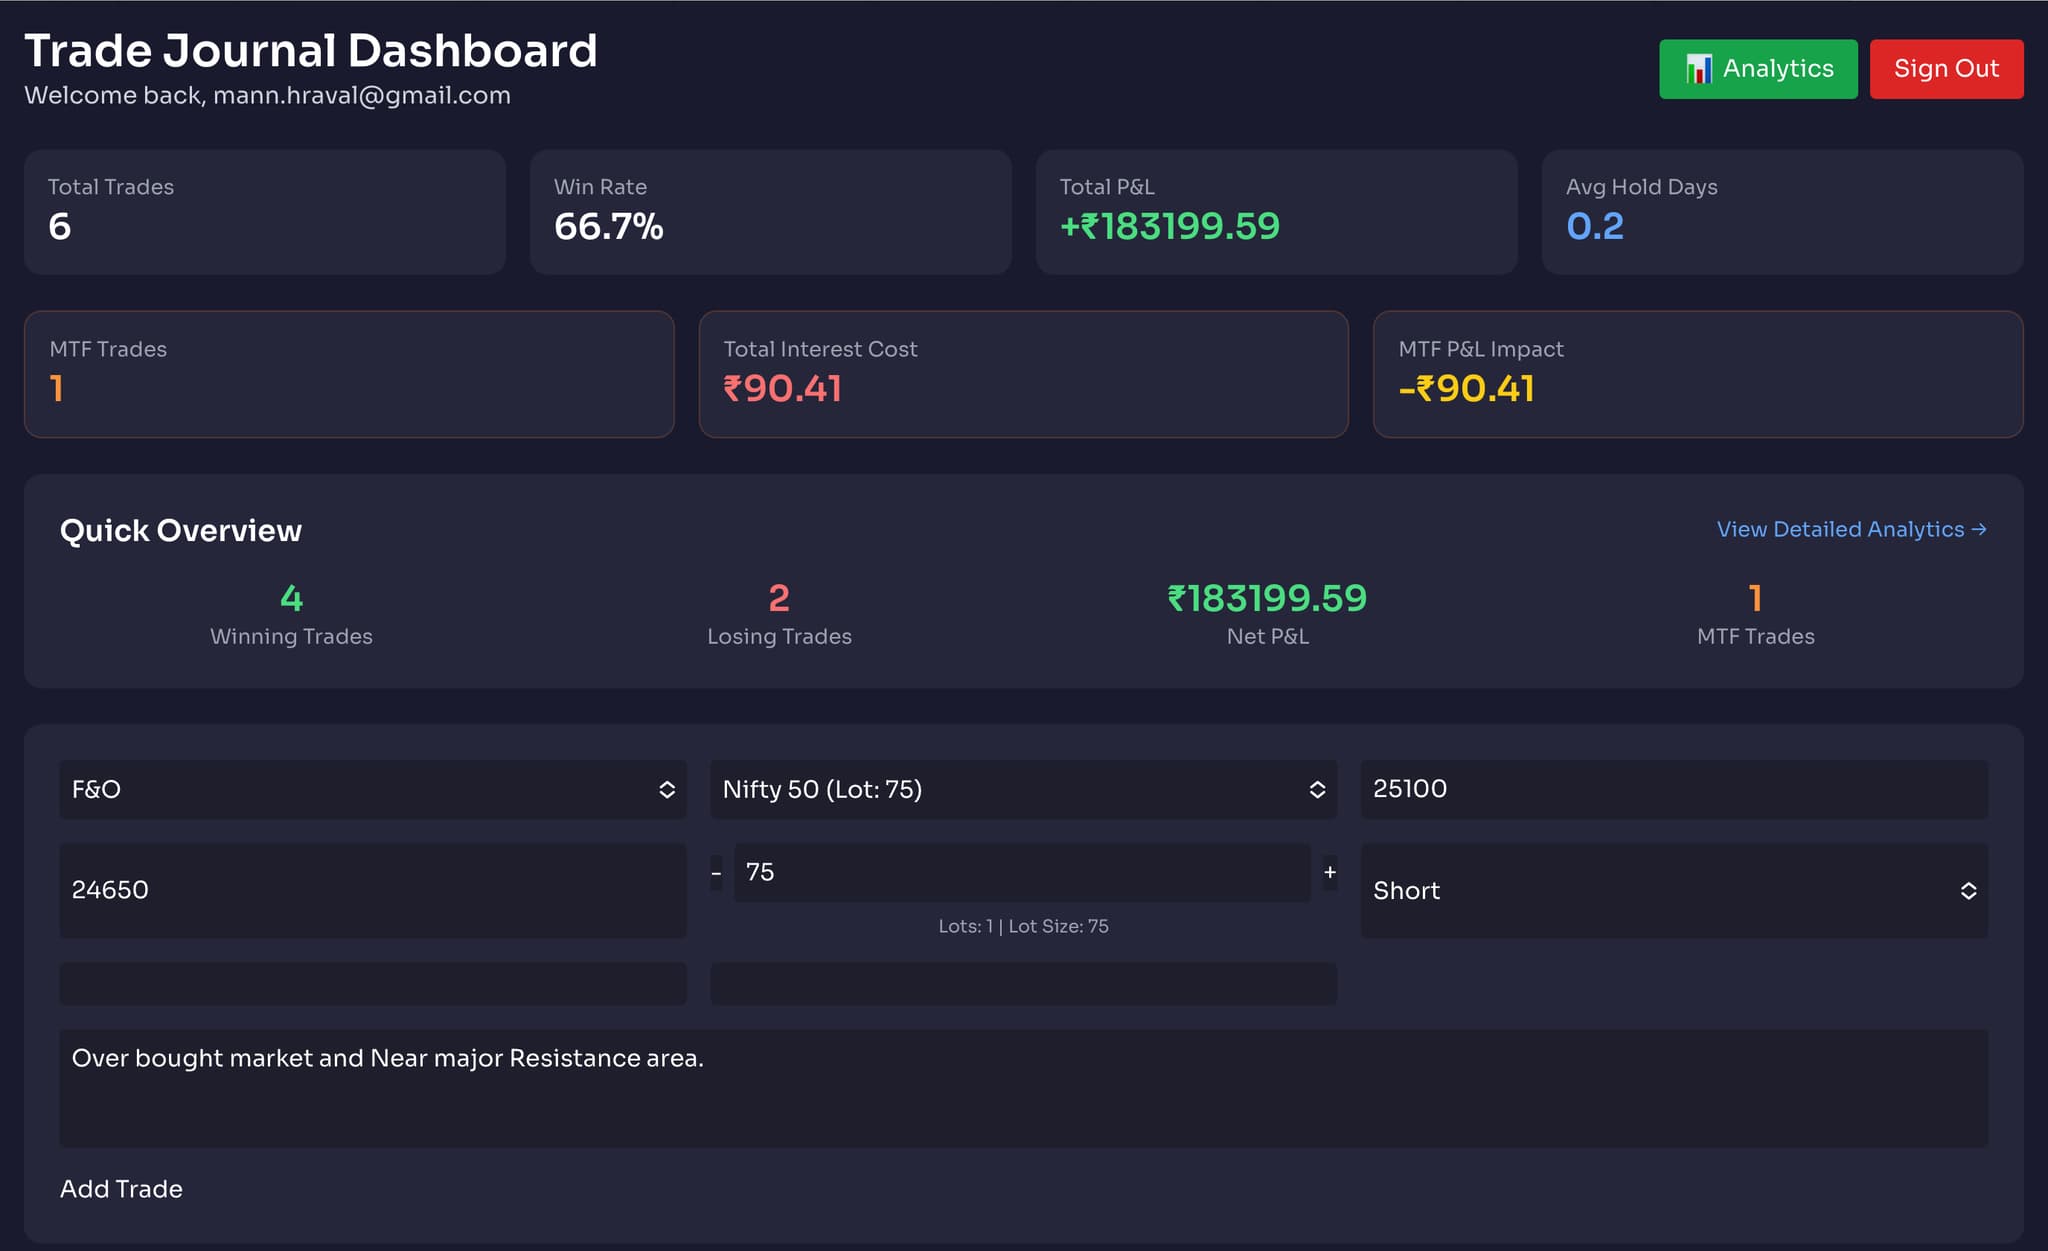2048x1251 pixels.
Task: Expand the F&O segment dropdown
Action: 372,789
